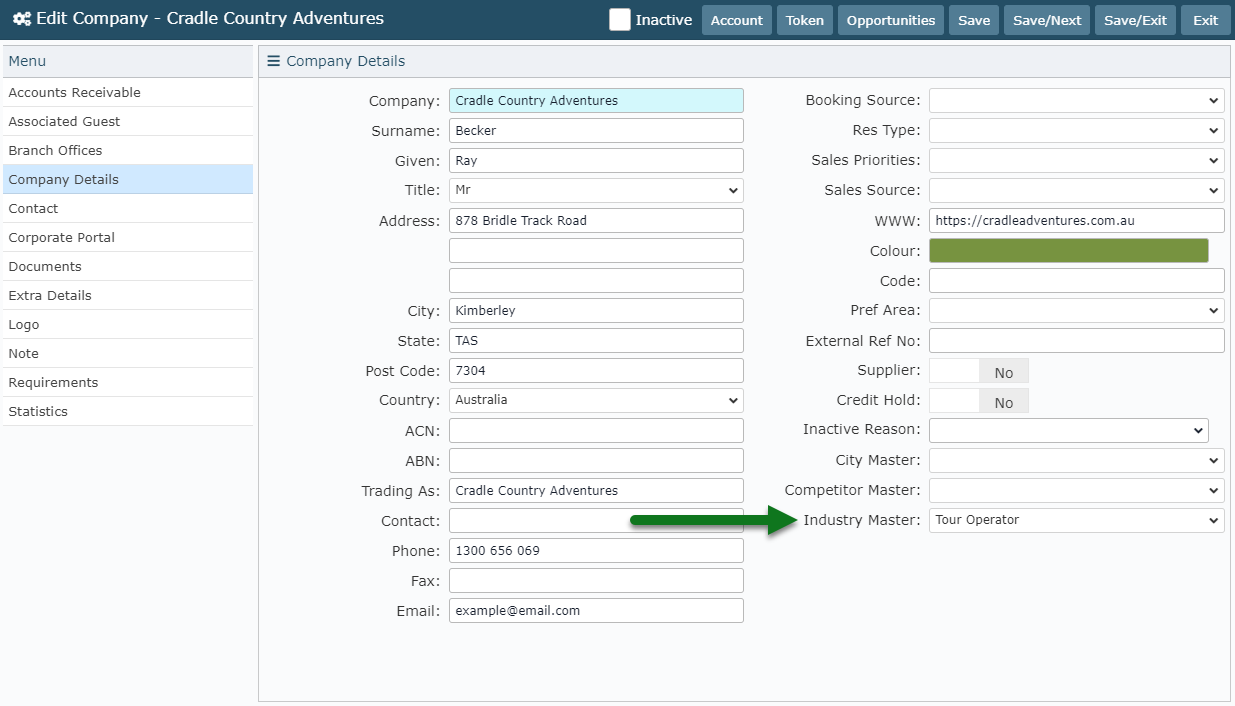Click the Save/Exit button
Screen dimensions: 1235x706
pos(1135,20)
